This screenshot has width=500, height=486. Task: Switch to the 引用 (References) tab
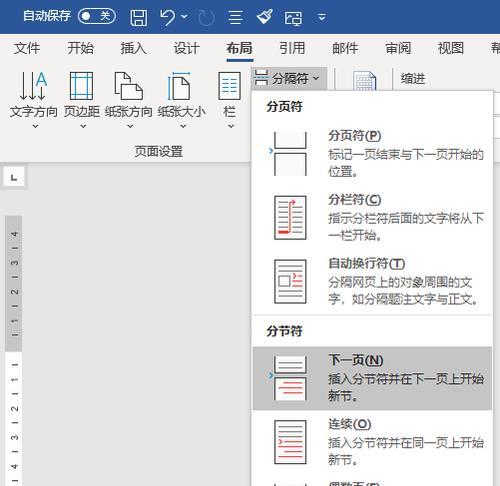click(x=292, y=48)
